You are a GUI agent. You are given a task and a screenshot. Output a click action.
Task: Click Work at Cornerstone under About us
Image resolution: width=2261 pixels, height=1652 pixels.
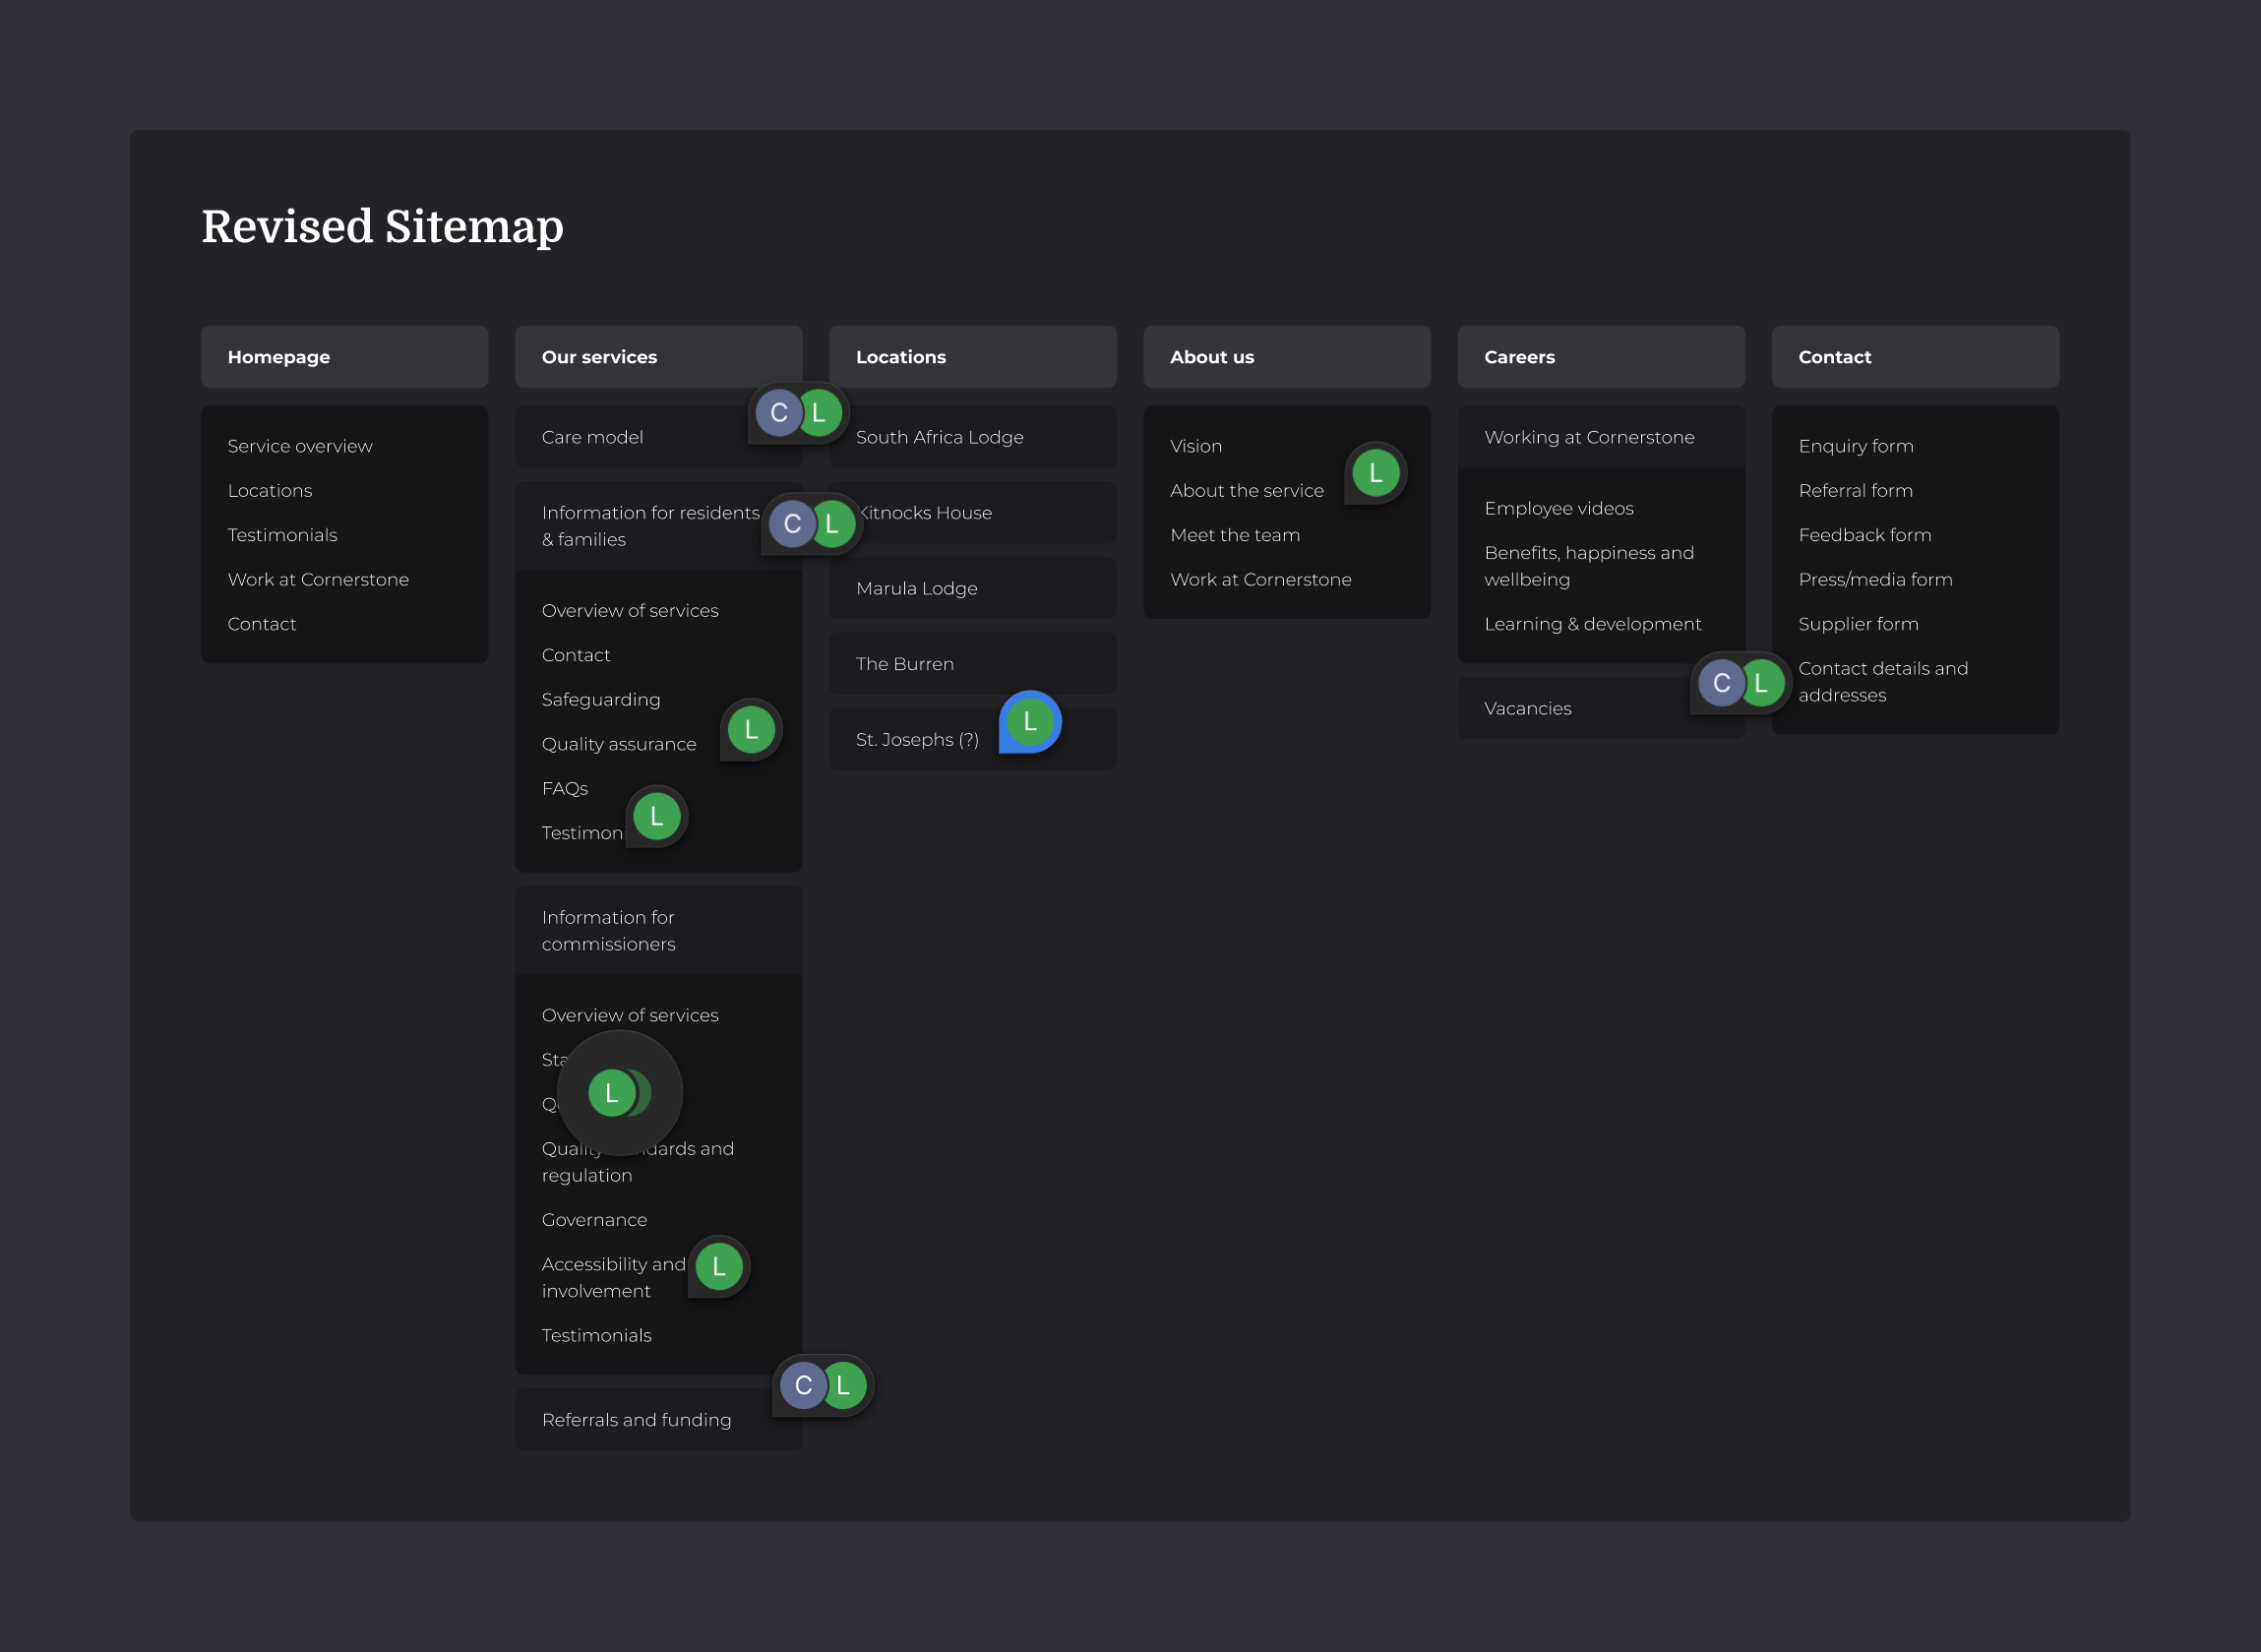(x=1260, y=580)
